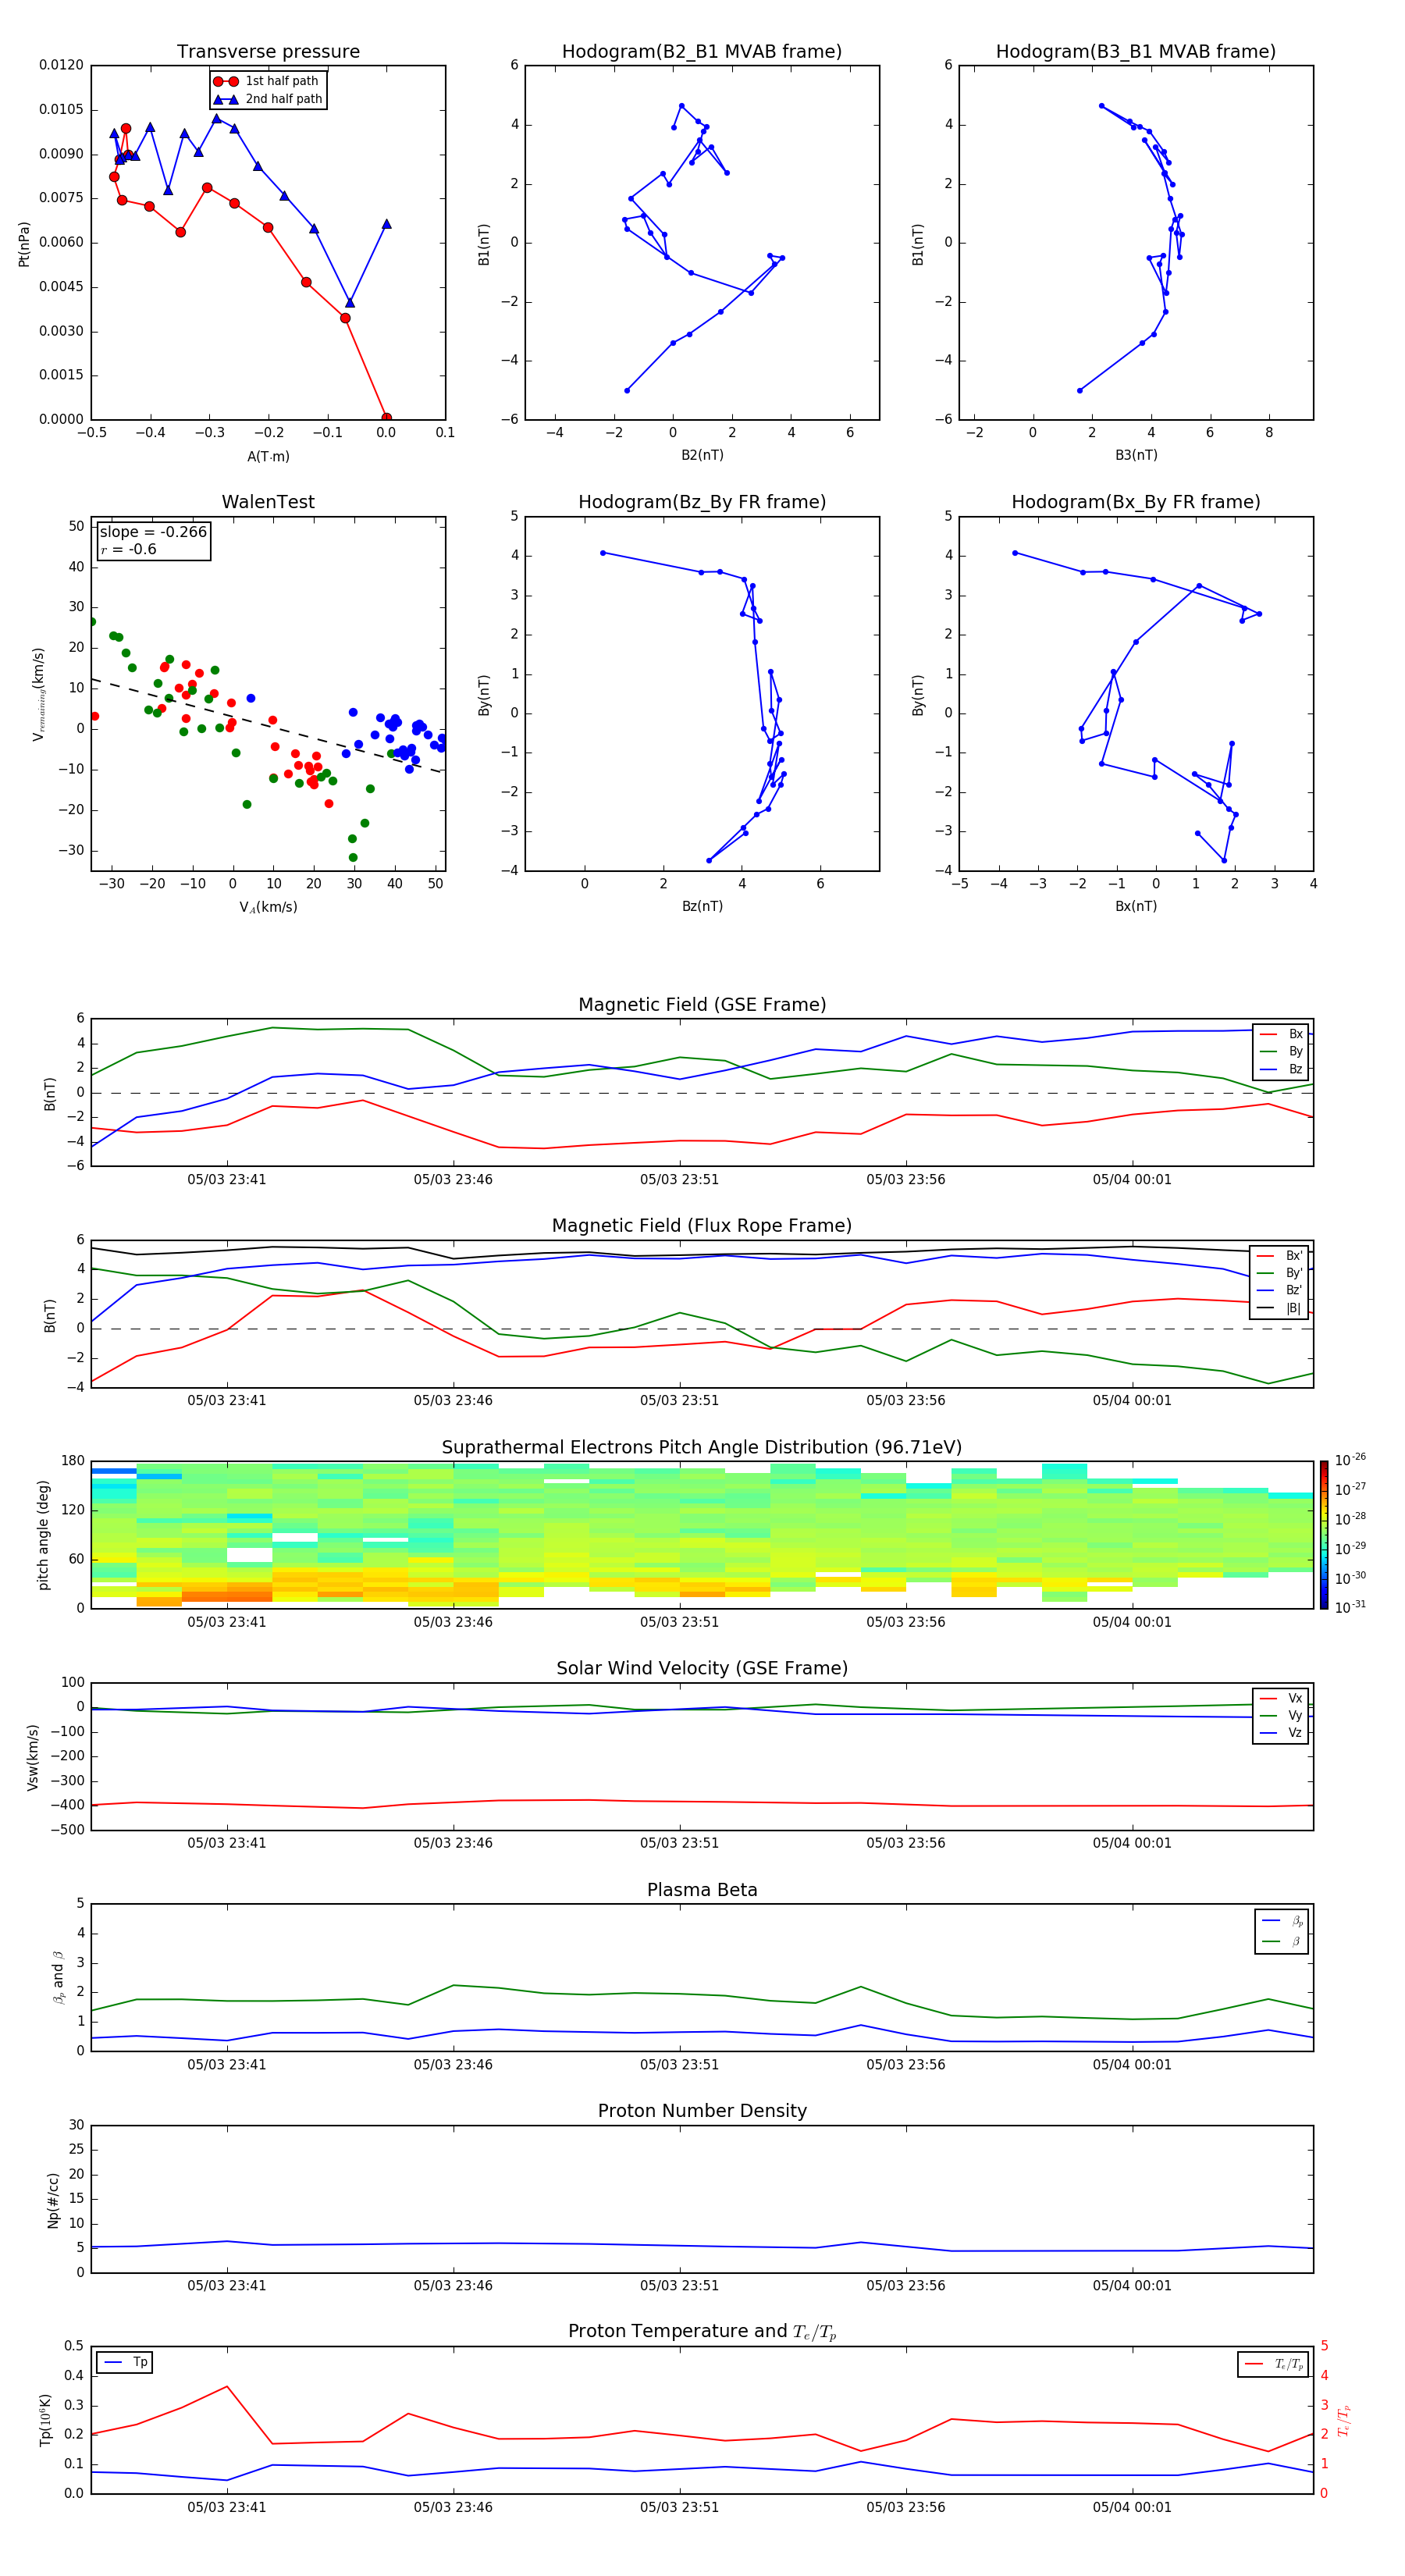Click the Bx' entry in Flux Rope legend
The image size is (1405, 2576).
click(x=1280, y=1256)
